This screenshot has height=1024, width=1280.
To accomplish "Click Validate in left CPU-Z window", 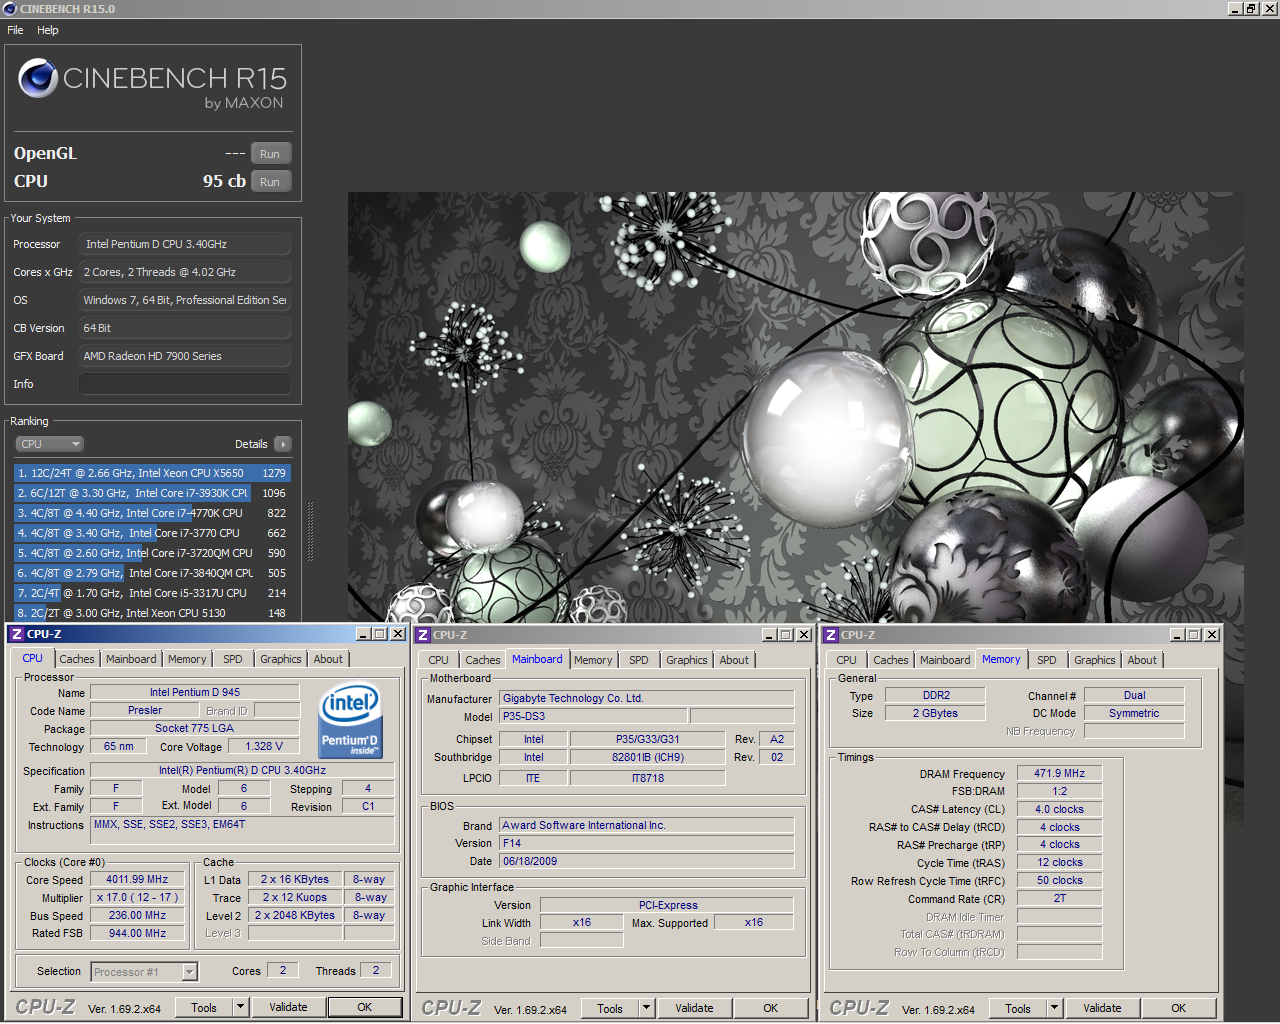I will click(x=288, y=1008).
